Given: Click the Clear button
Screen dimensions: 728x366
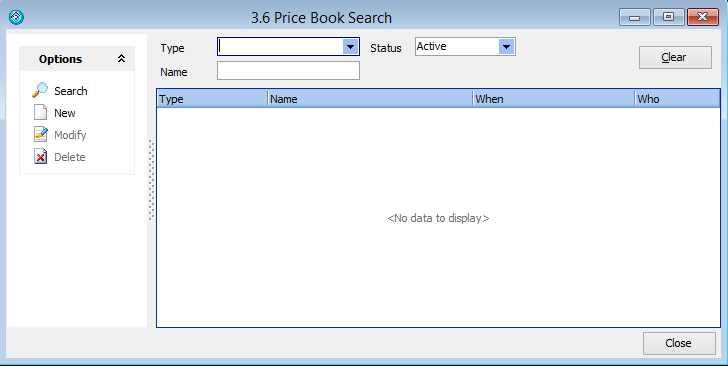Looking at the screenshot, I should click(x=675, y=57).
